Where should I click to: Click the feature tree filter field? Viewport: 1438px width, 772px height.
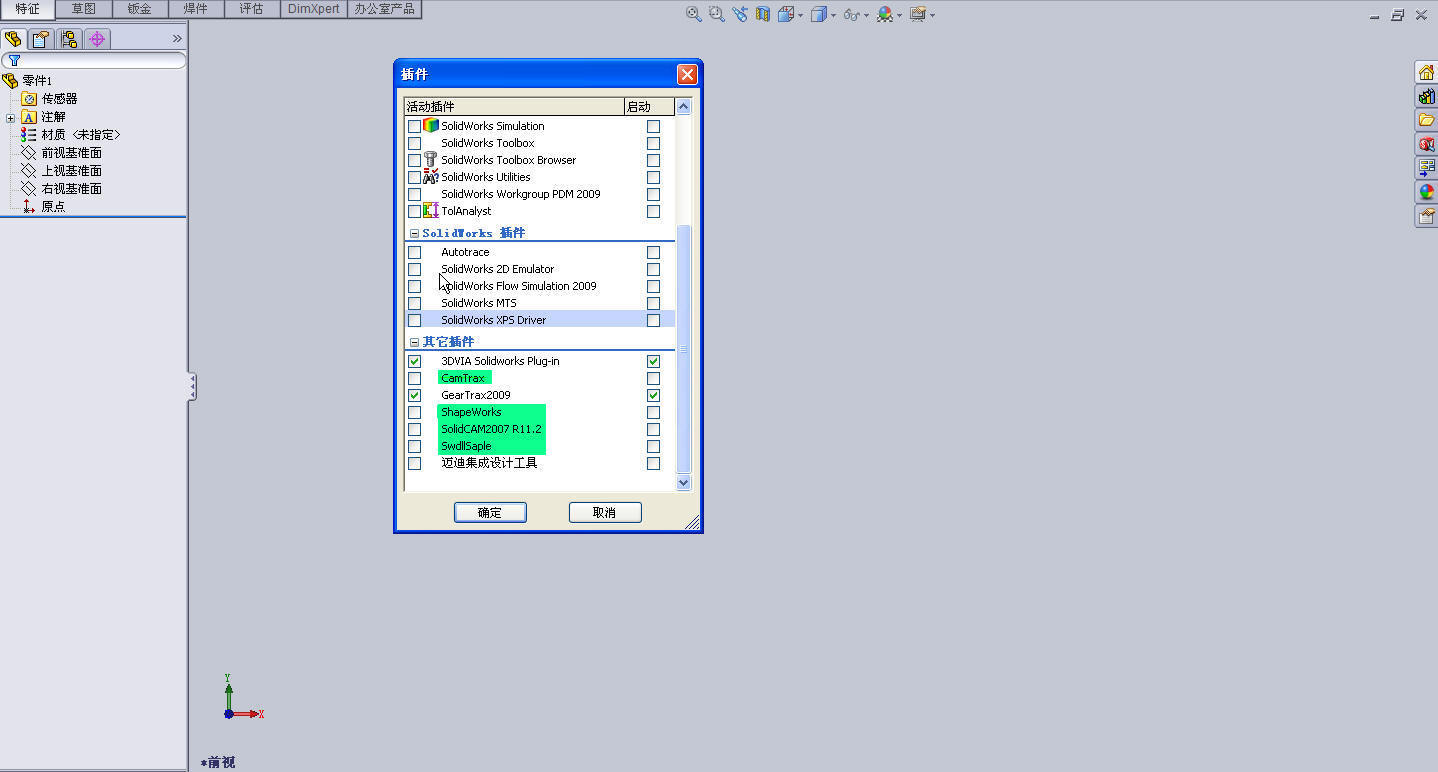94,60
